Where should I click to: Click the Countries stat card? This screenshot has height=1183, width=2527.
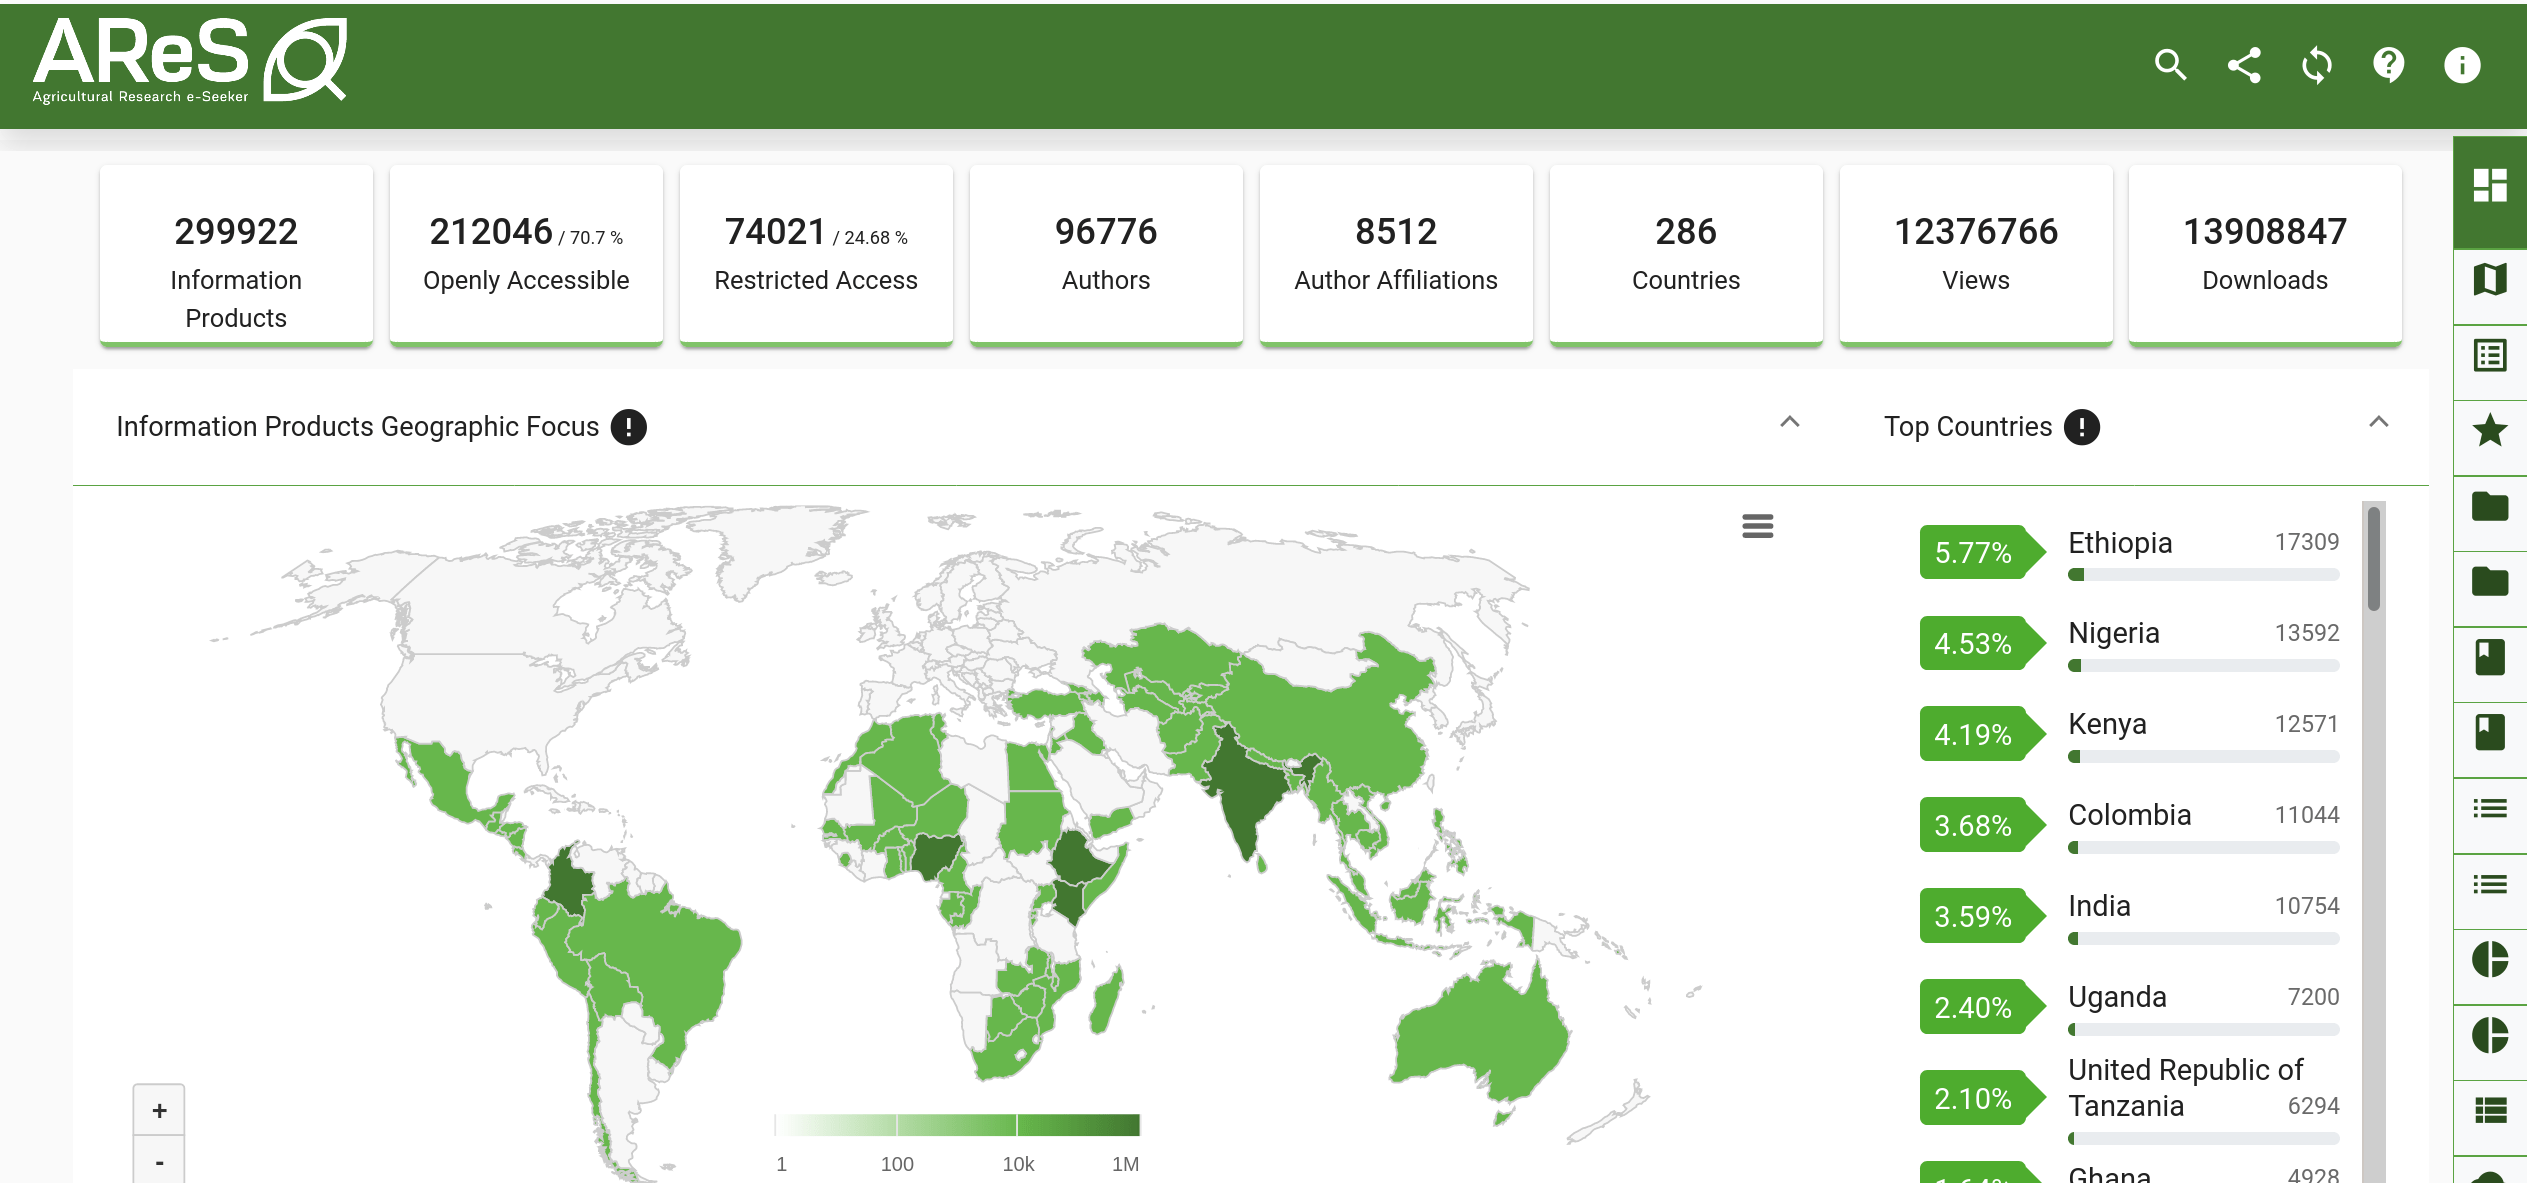coord(1686,255)
